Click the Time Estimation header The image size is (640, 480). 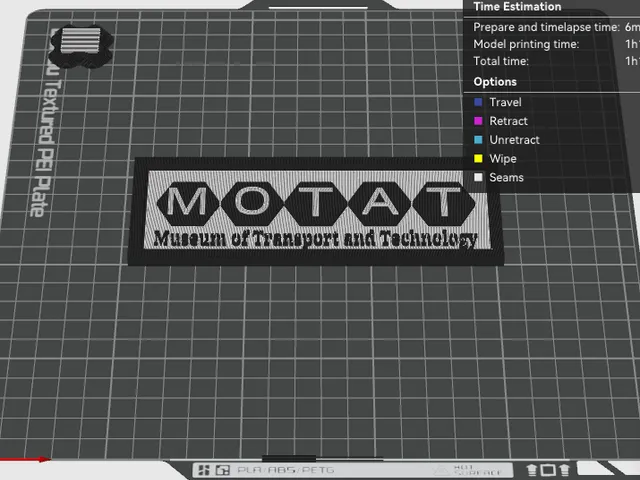pyautogui.click(x=517, y=7)
